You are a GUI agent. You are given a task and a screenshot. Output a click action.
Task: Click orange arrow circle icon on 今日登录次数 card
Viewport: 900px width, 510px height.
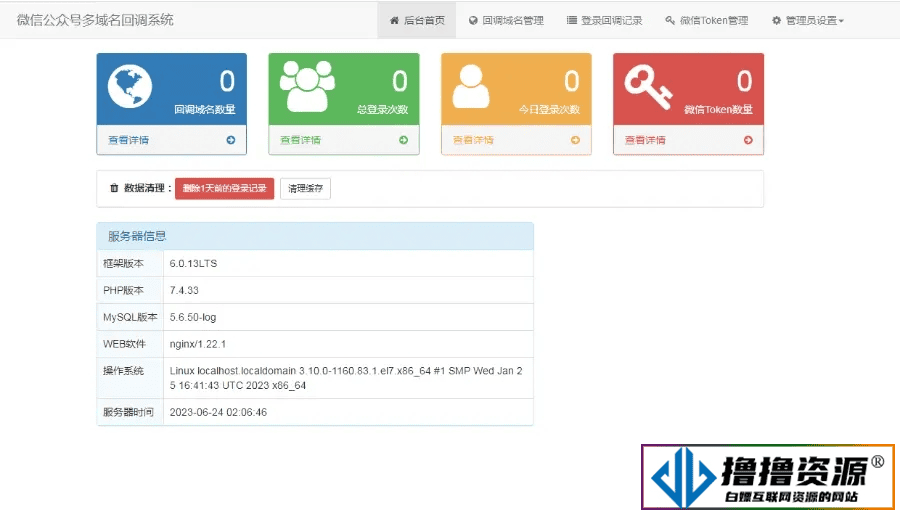(x=575, y=140)
